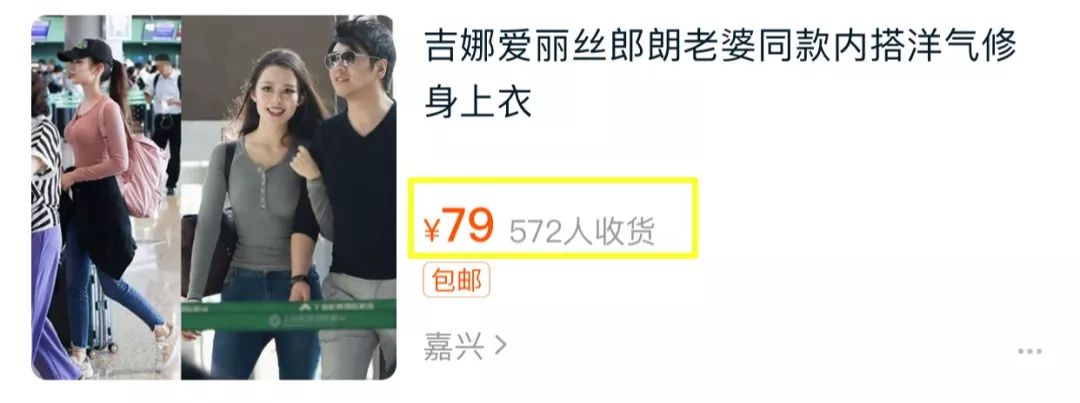Select the 572人收货 buyer count text
This screenshot has width=1080, height=403.
(x=582, y=231)
